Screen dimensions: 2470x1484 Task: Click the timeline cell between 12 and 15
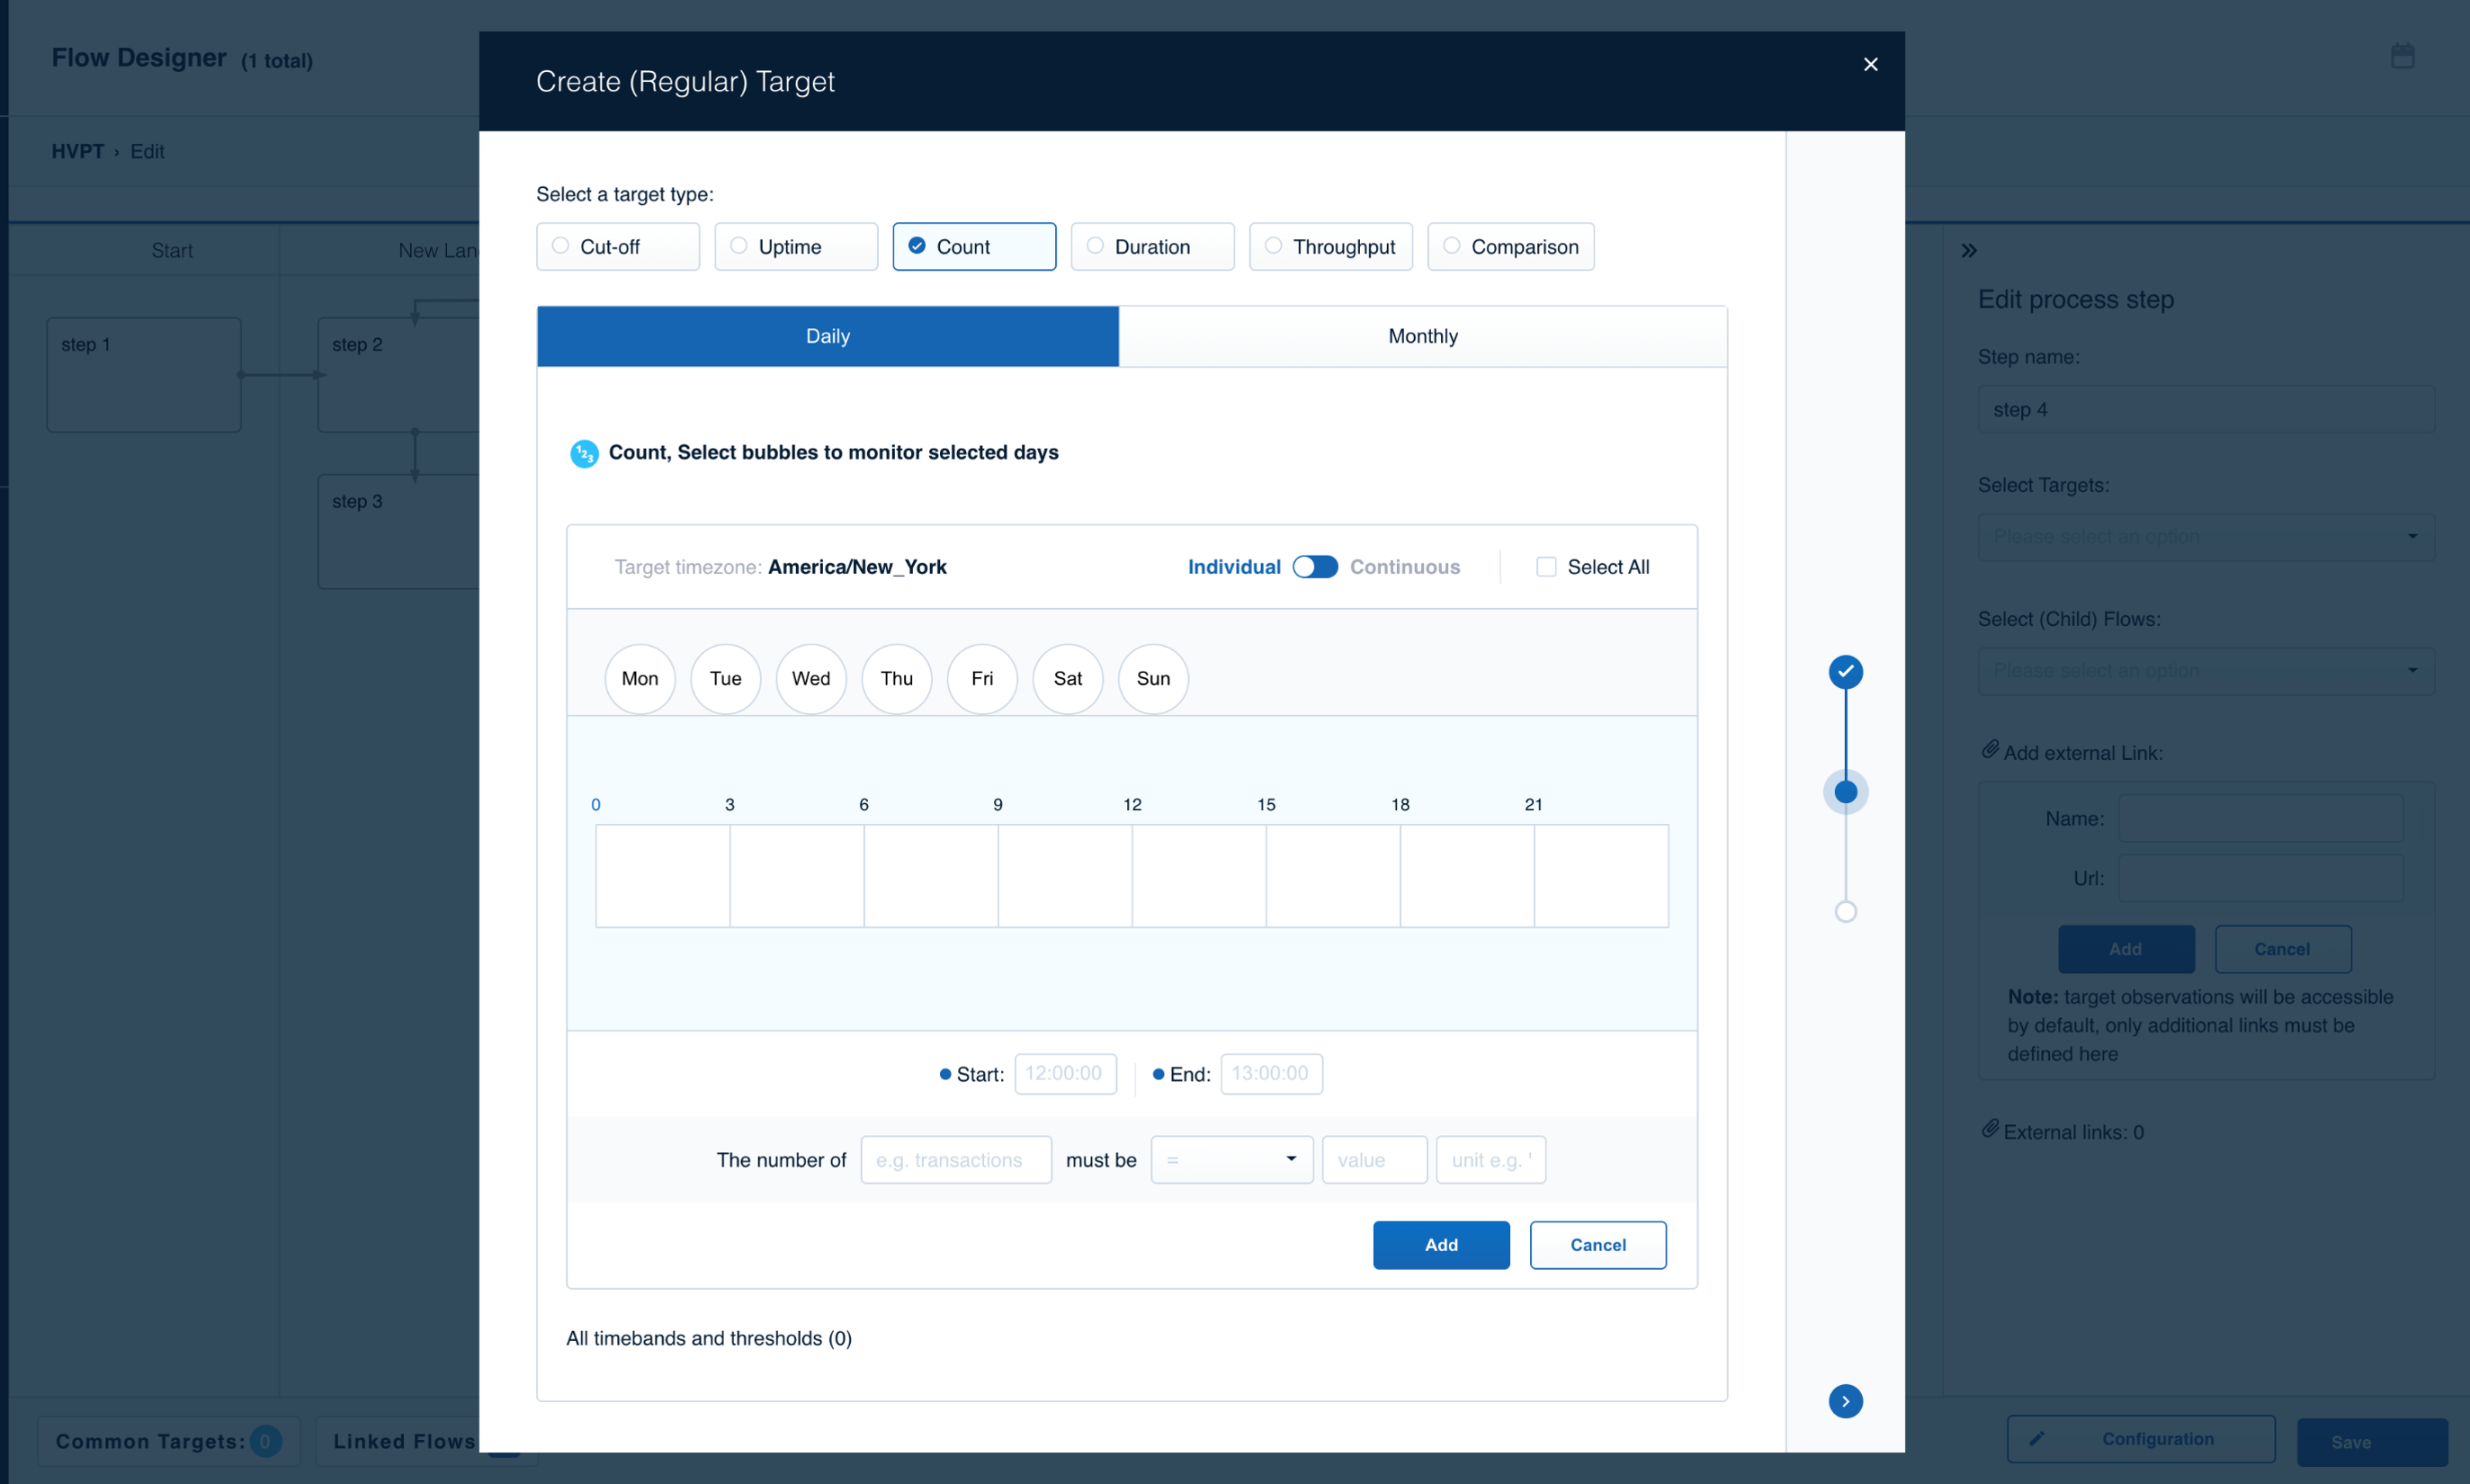point(1198,876)
